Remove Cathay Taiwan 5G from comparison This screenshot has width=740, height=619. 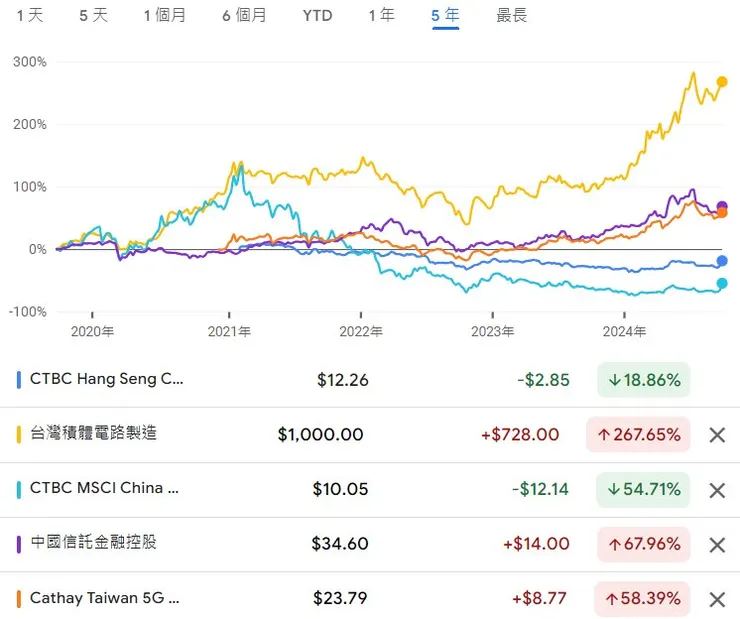click(x=717, y=600)
